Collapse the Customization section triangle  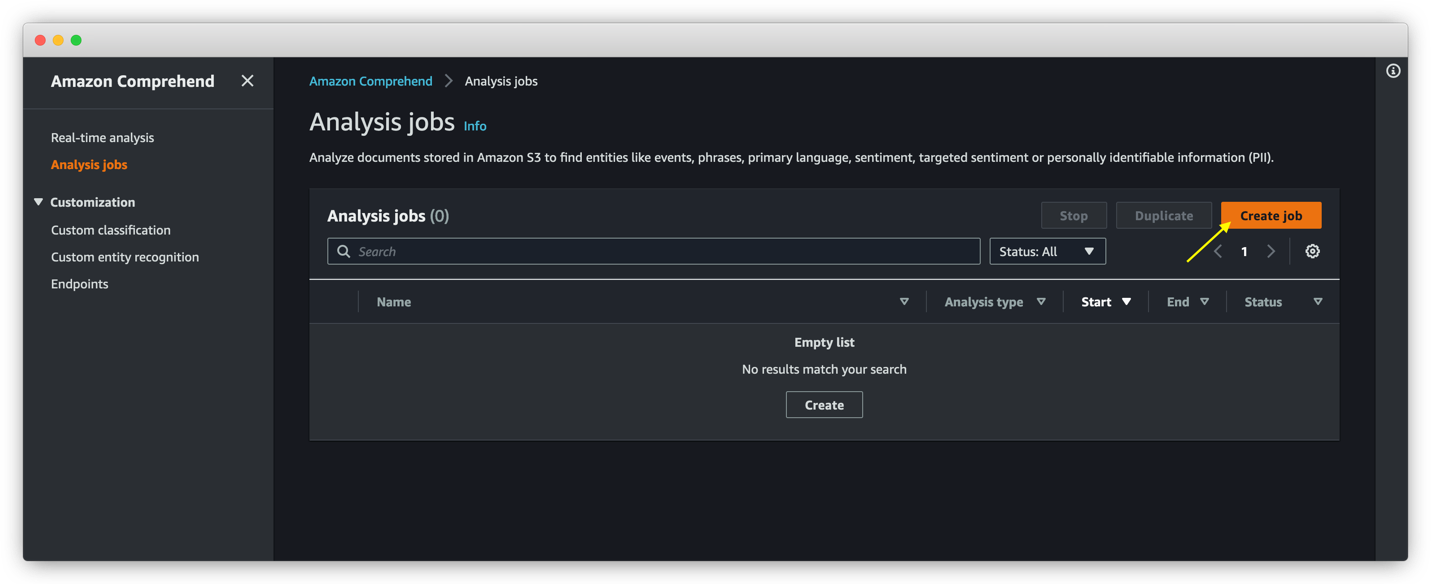click(x=39, y=202)
